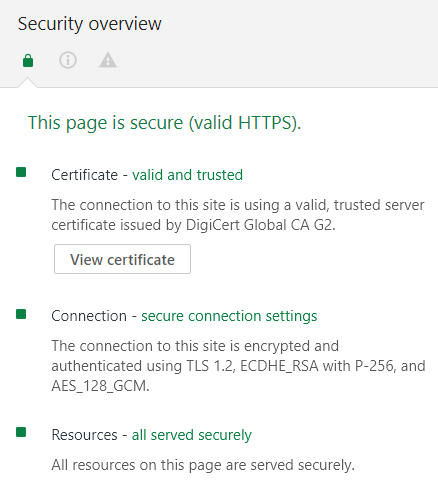Click the green square beside Certificate

(x=21, y=172)
